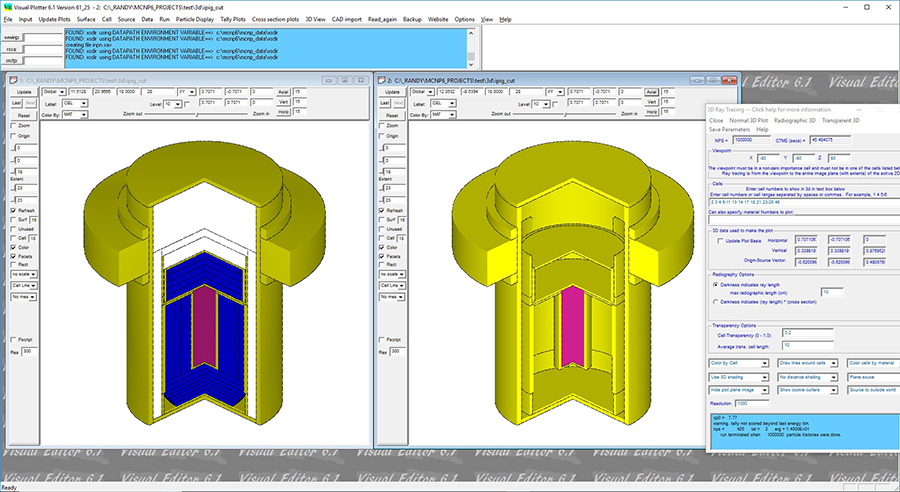Screen dimensions: 900x492
Task: Click Resolution field in ray tracing dialog
Action: click(751, 404)
